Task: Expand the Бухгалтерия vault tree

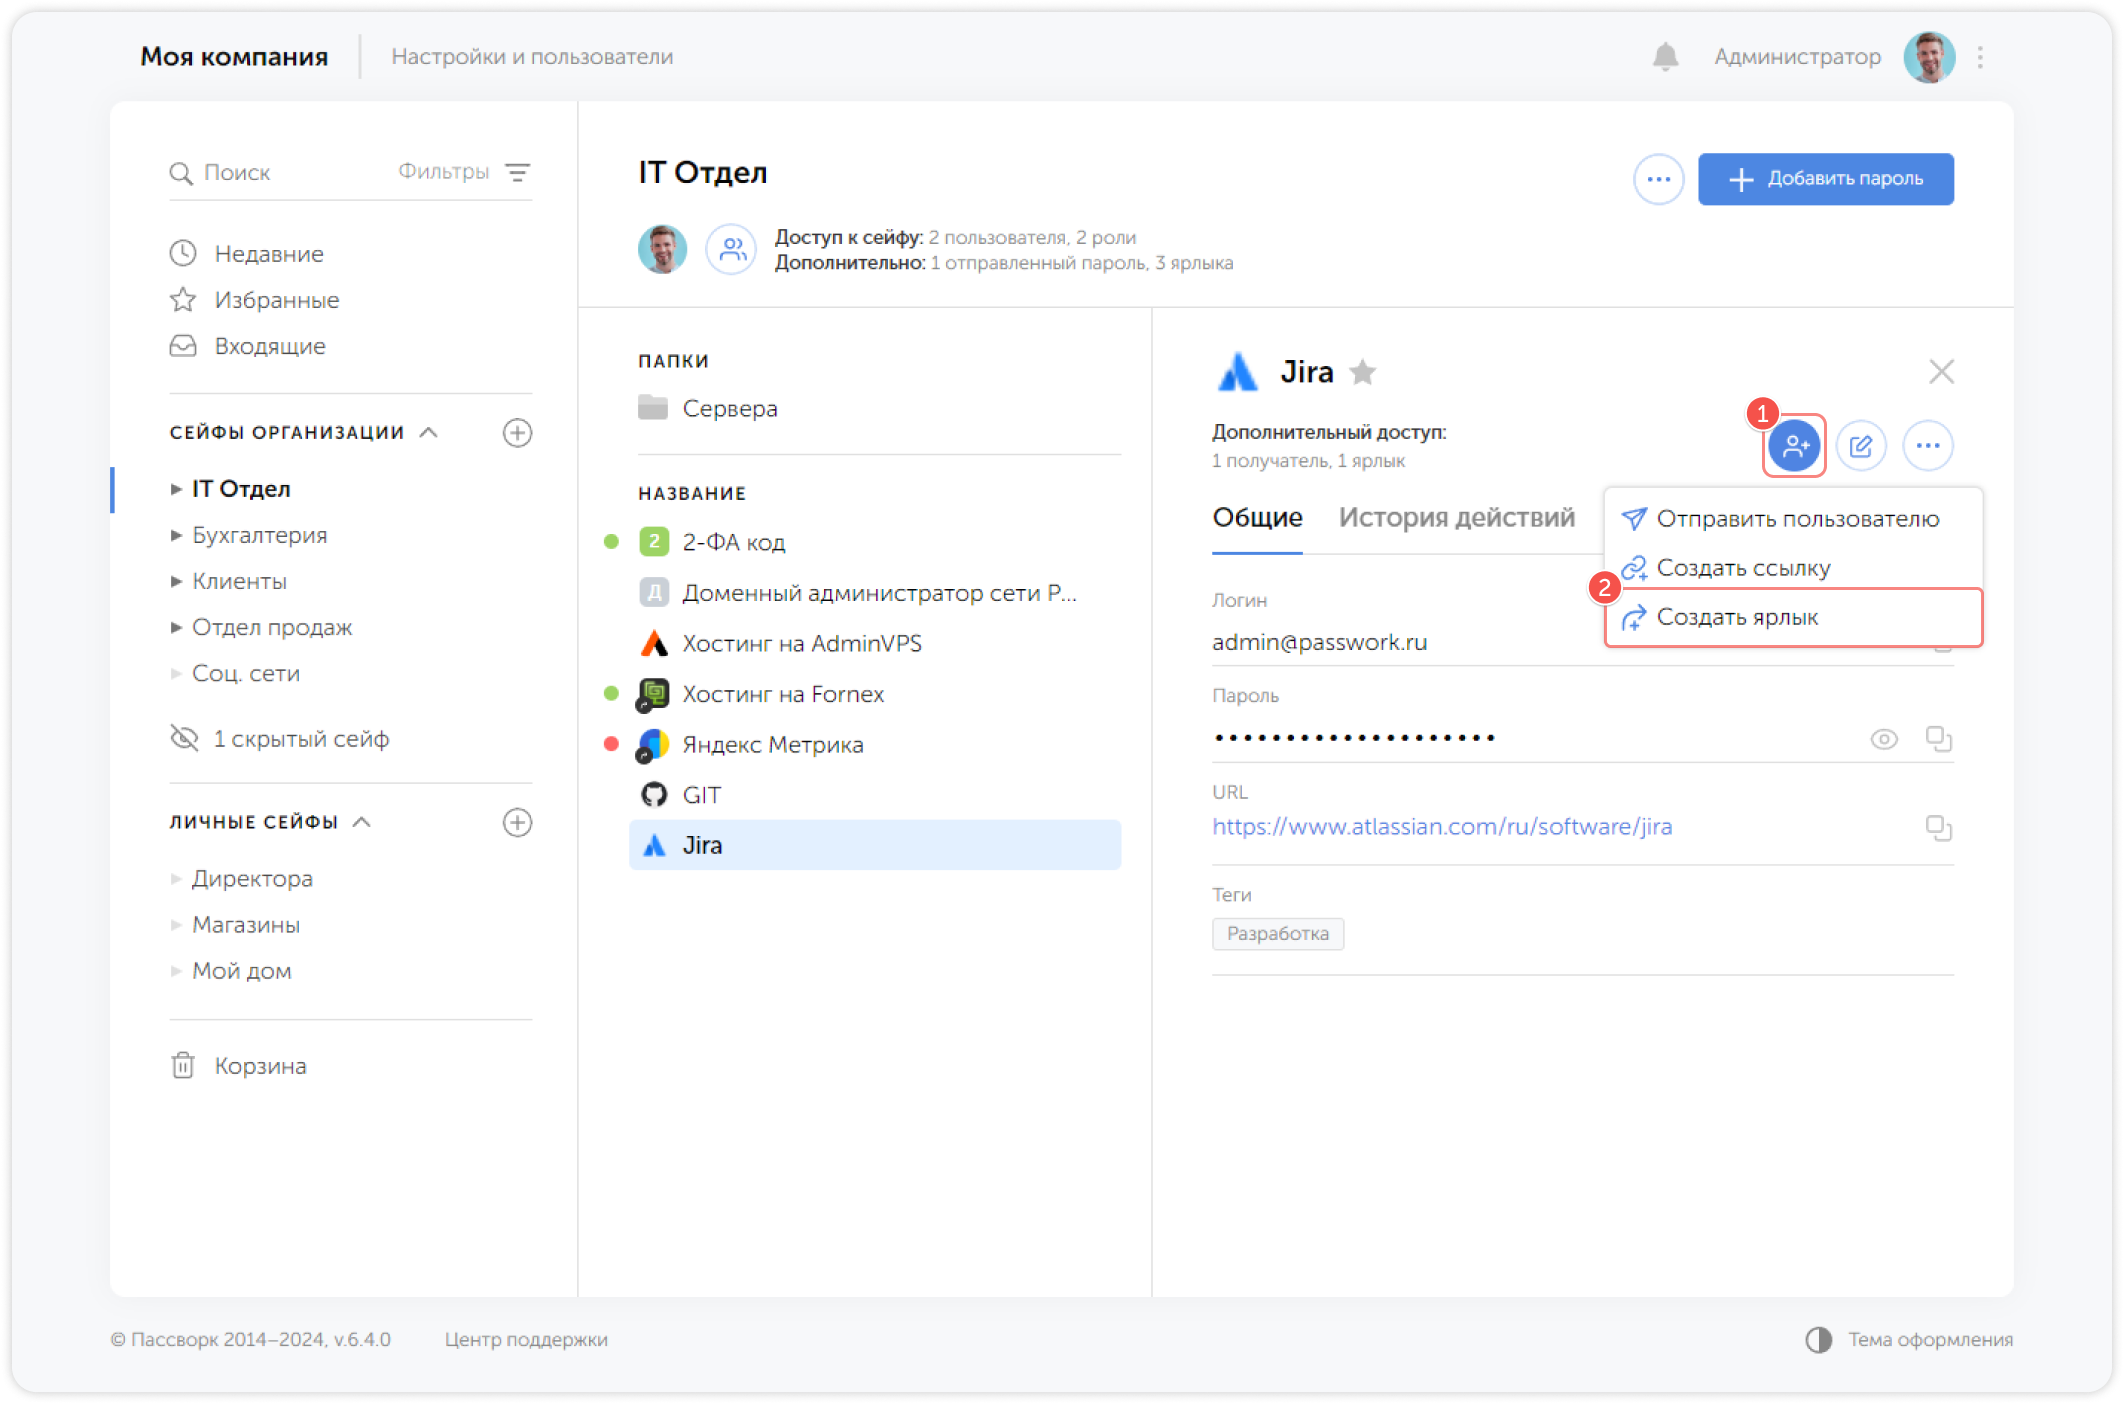Action: coord(176,536)
